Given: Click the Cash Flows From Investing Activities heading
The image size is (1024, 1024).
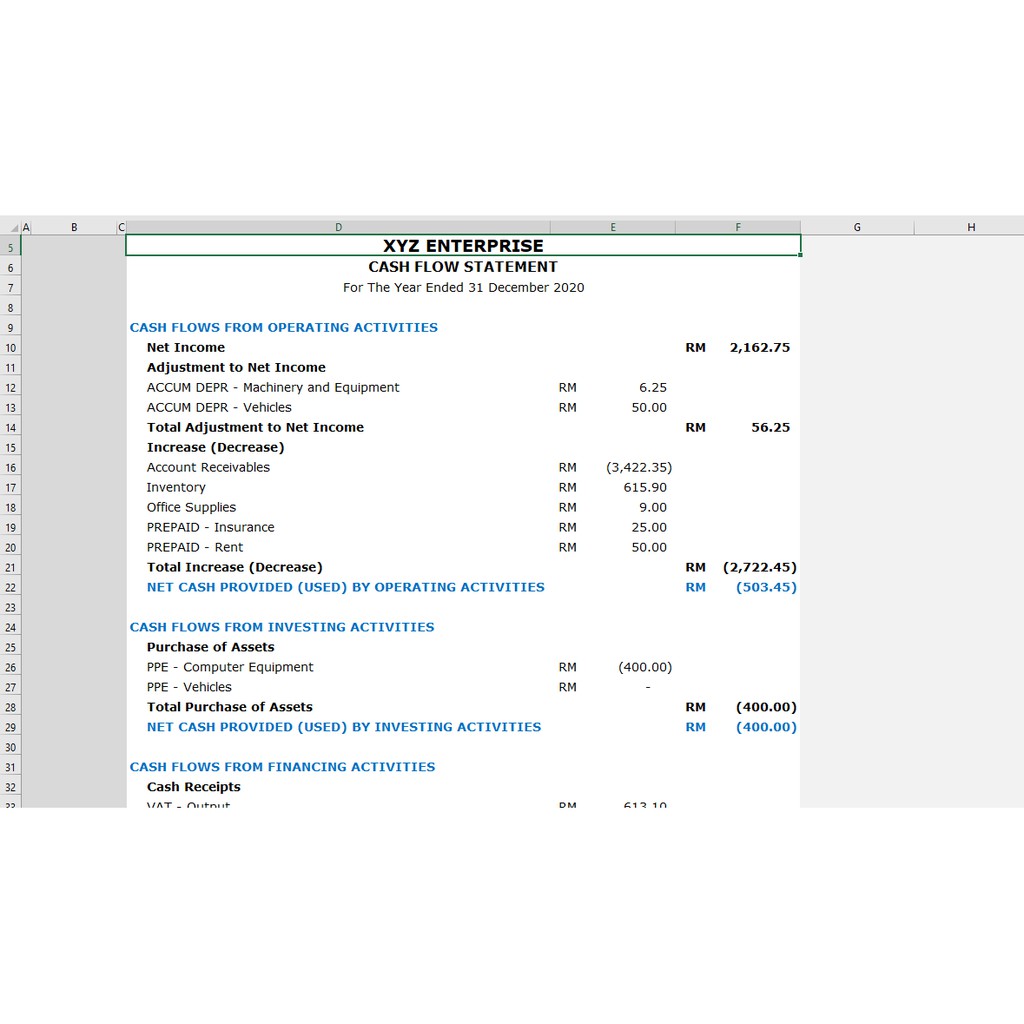Looking at the screenshot, I should coord(282,627).
